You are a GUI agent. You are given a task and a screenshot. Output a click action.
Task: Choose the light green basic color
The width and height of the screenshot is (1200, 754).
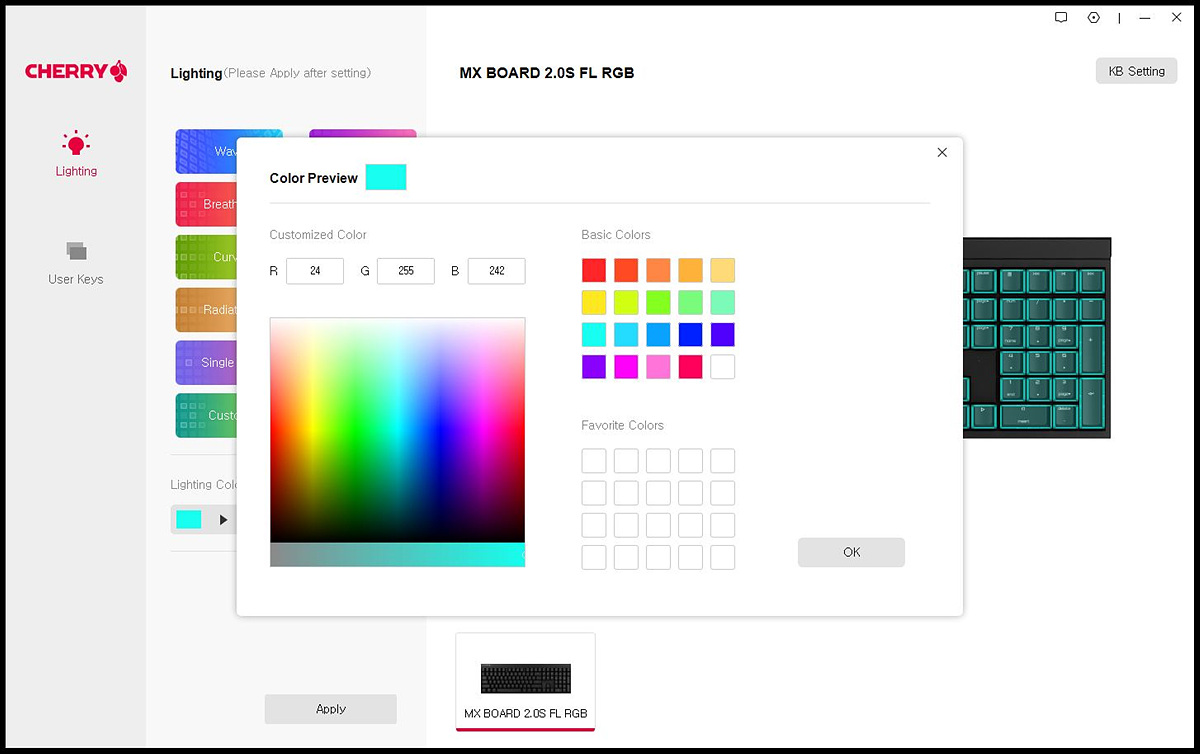(690, 302)
